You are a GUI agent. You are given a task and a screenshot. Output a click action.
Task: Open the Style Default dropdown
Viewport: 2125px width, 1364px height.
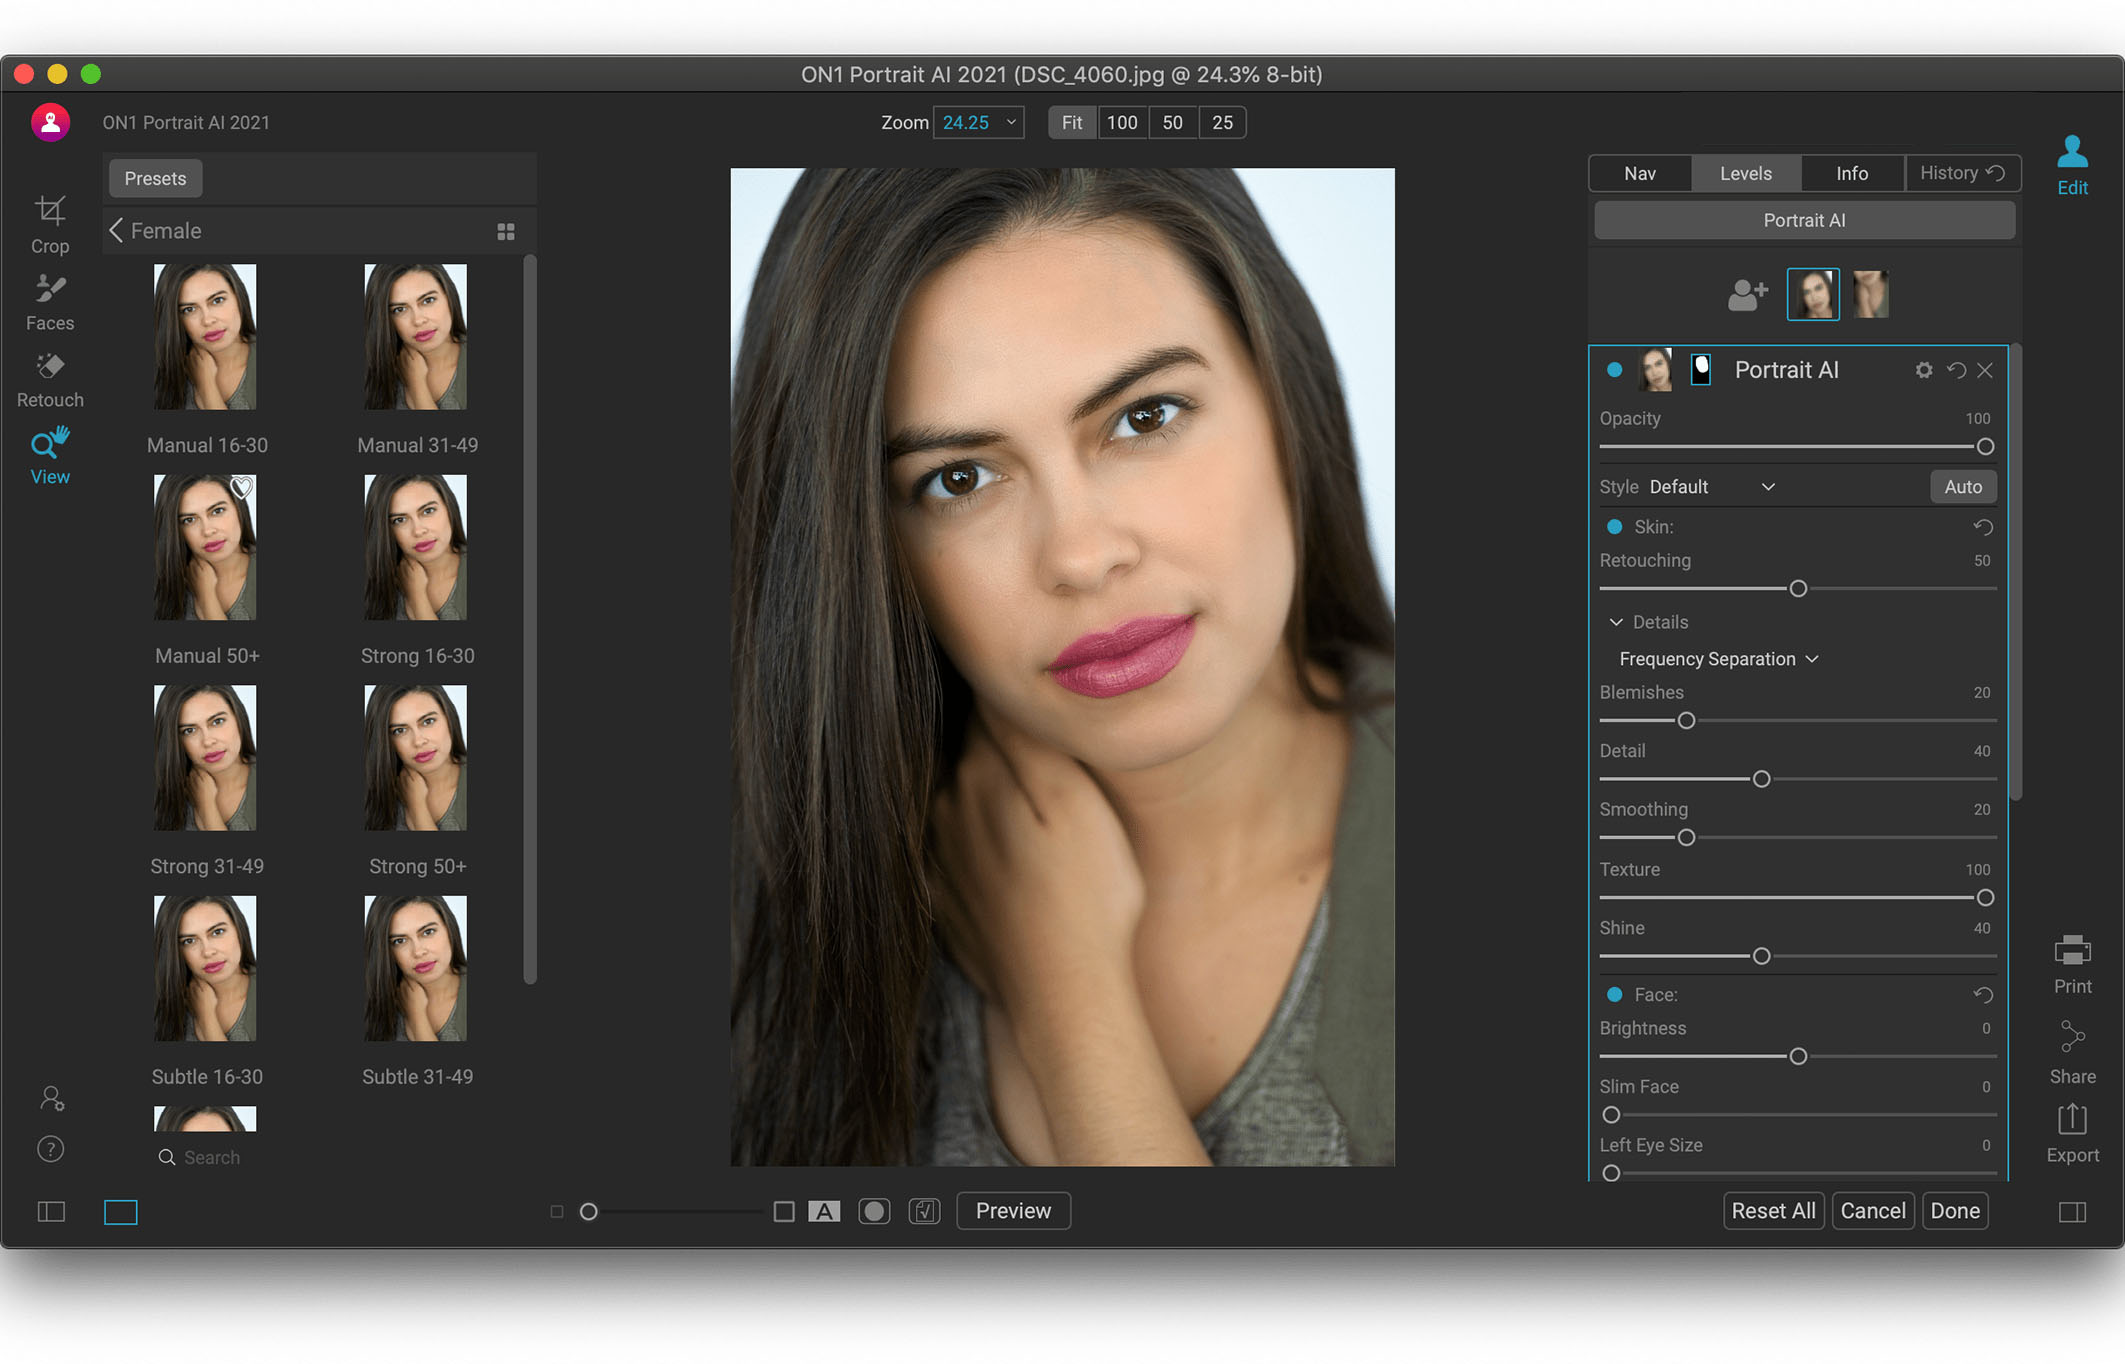pos(1712,487)
